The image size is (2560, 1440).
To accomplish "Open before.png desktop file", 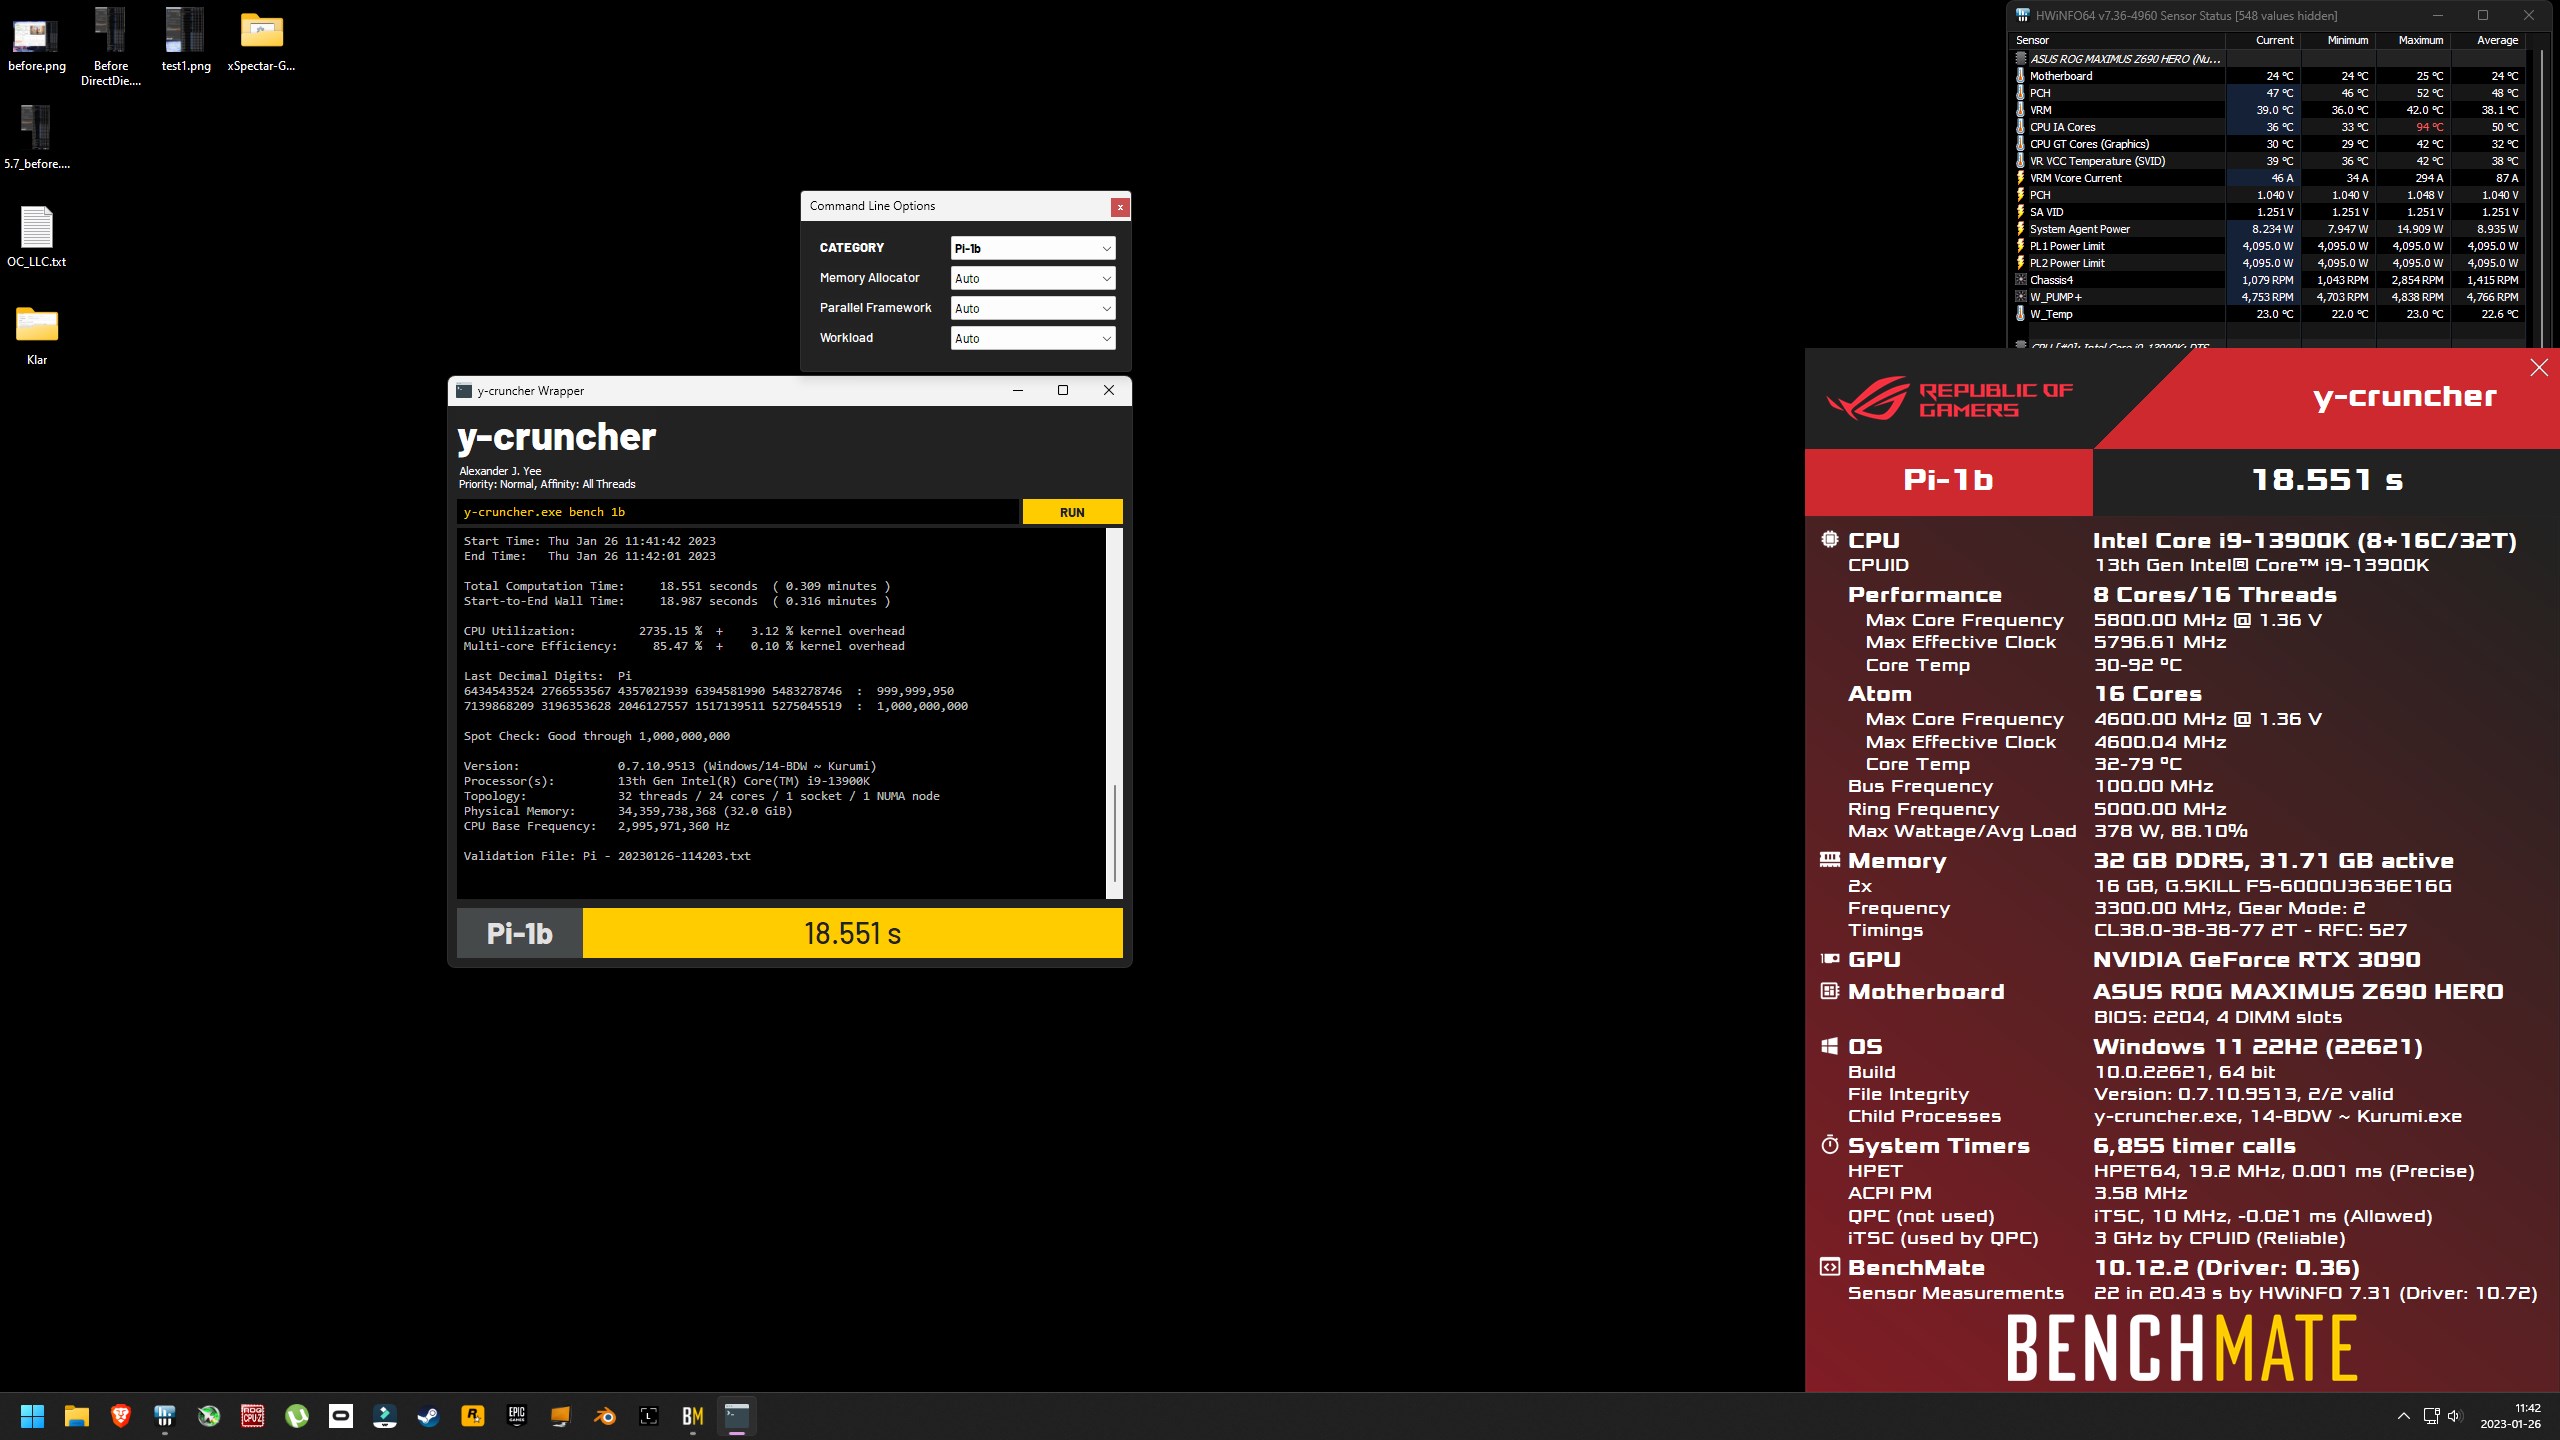I will point(37,44).
